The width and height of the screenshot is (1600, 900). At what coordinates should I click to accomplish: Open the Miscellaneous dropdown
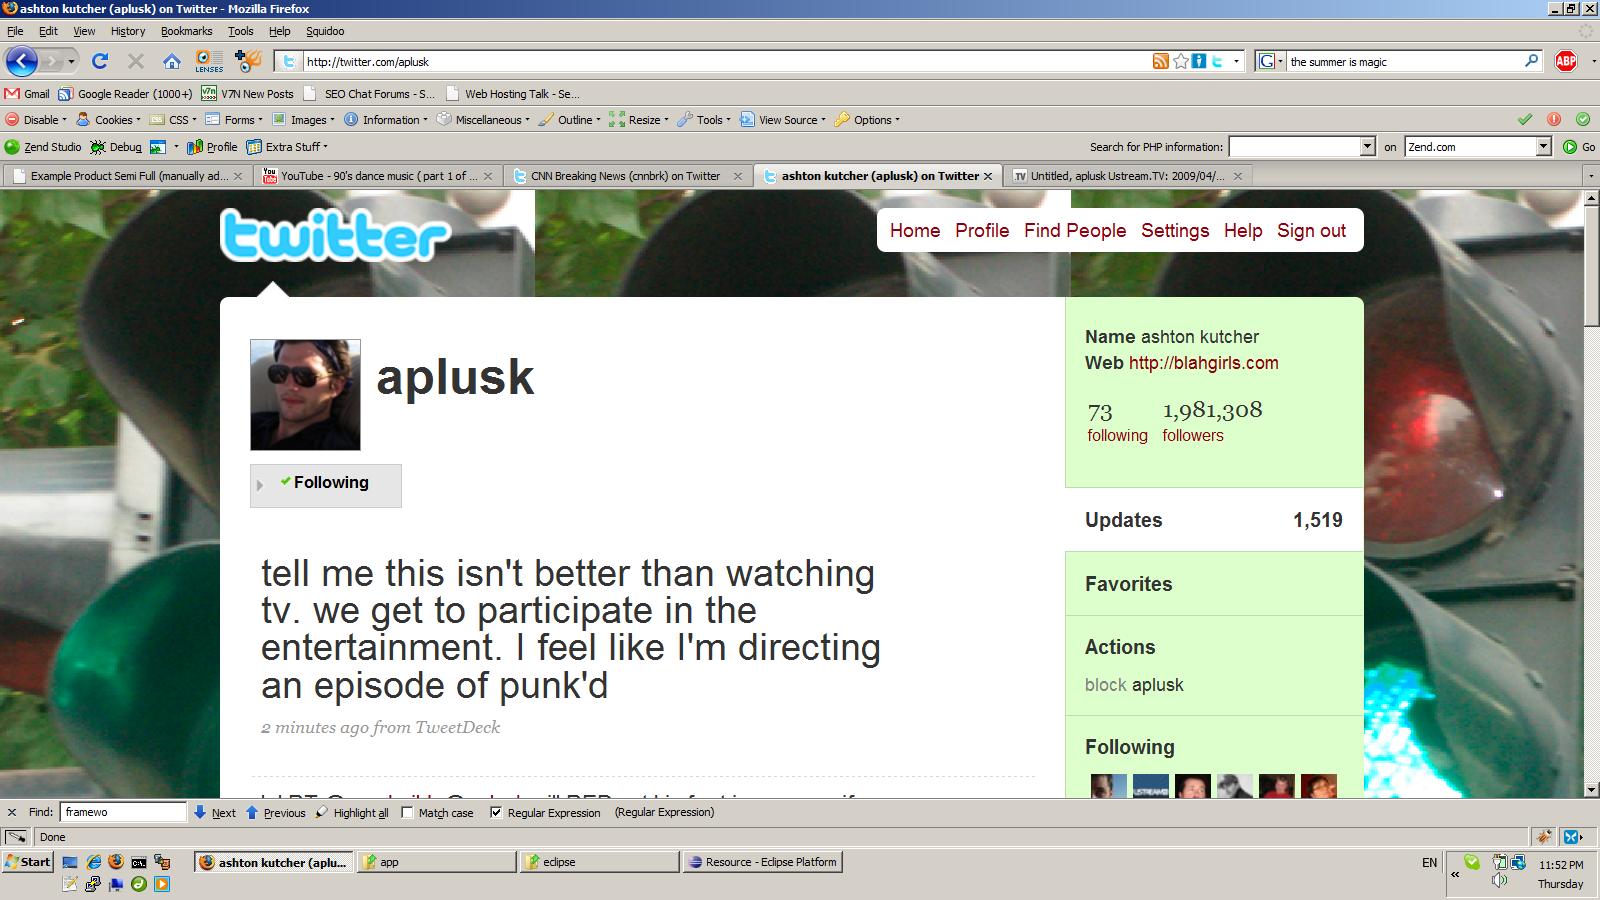coord(483,120)
